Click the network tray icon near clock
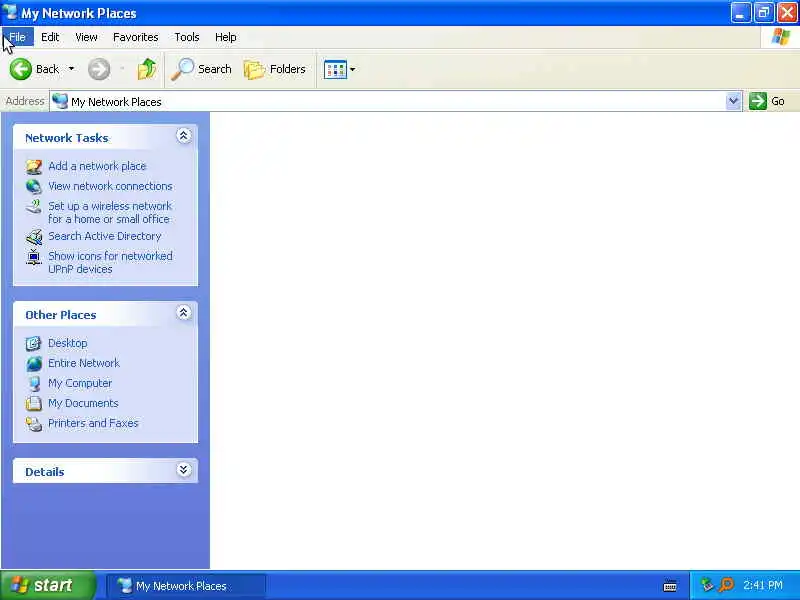This screenshot has height=600, width=800. click(x=707, y=585)
